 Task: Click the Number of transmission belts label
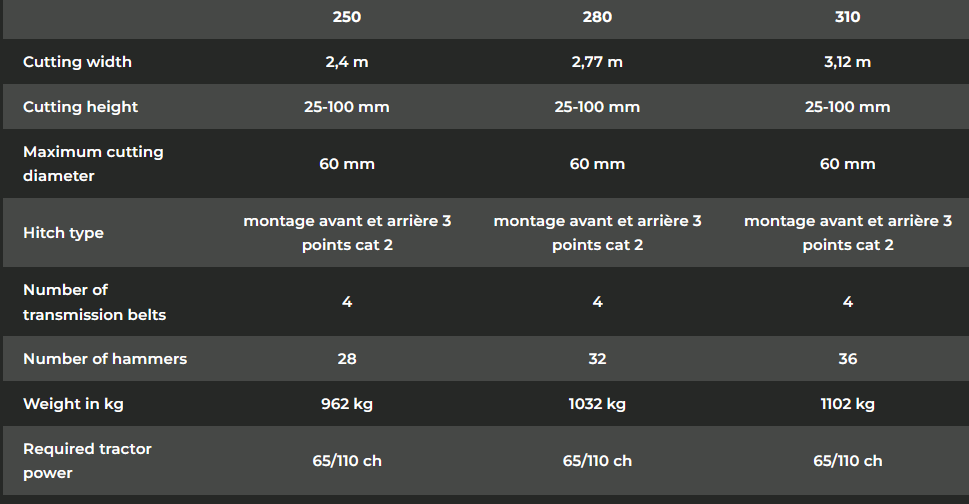tap(94, 302)
